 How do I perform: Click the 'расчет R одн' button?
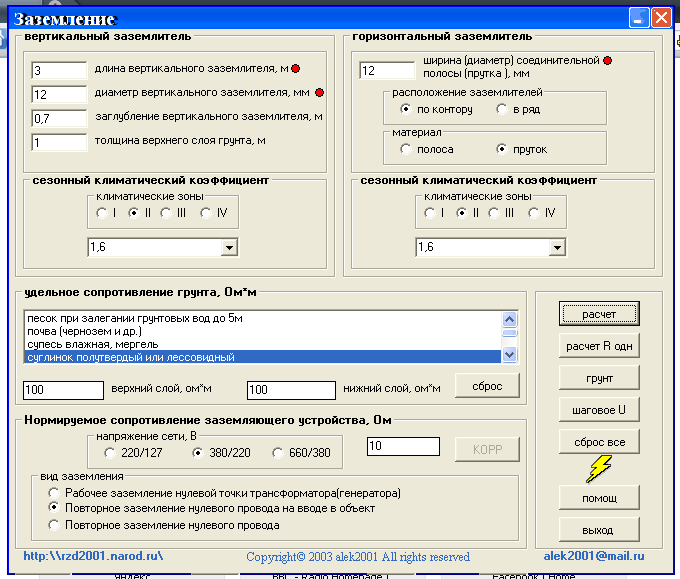coord(599,346)
